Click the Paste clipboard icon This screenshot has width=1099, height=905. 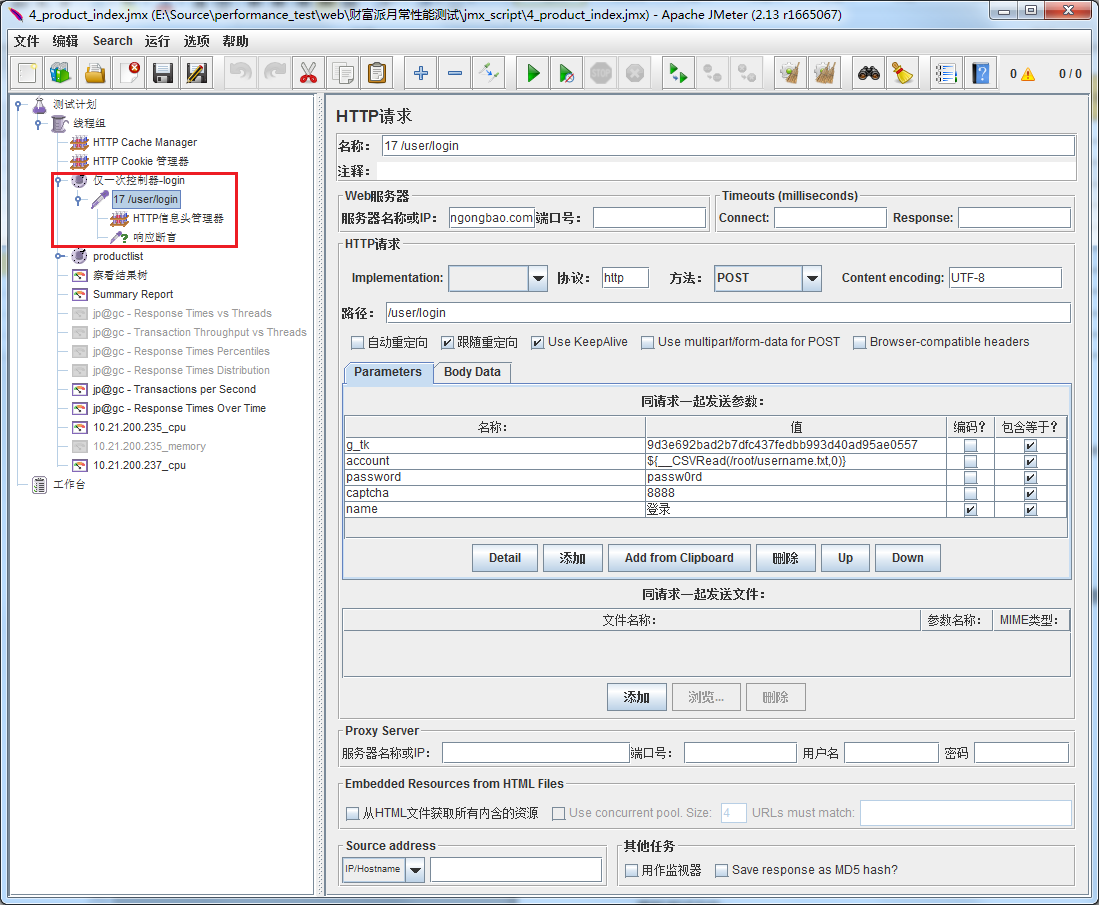(x=377, y=73)
